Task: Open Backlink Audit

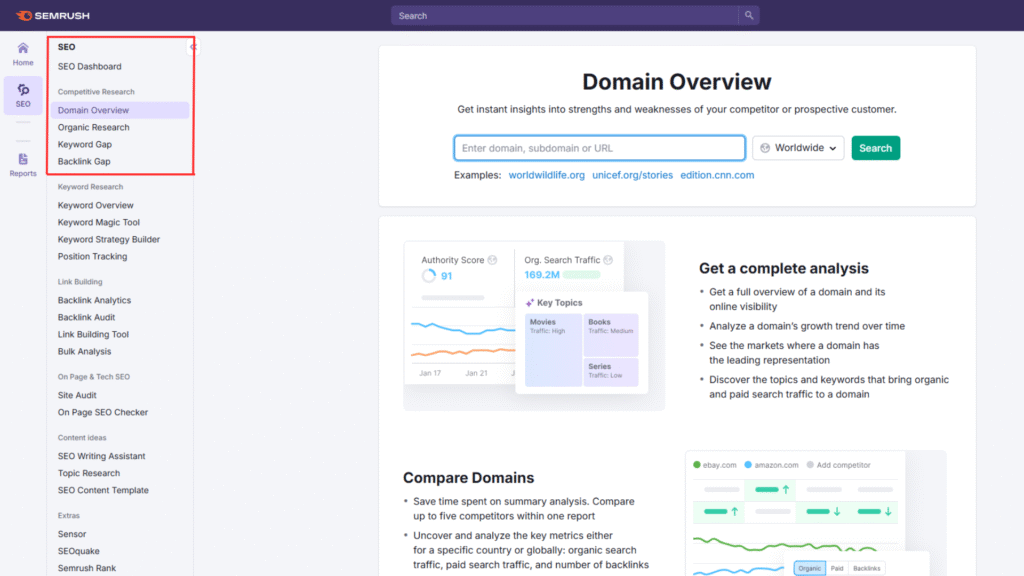Action: click(86, 317)
